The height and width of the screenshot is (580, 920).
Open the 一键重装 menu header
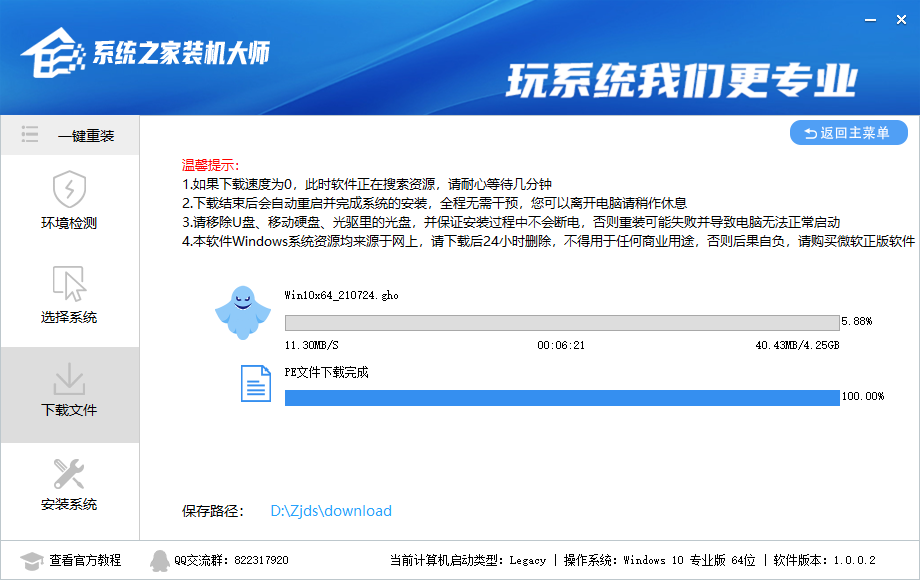70,135
